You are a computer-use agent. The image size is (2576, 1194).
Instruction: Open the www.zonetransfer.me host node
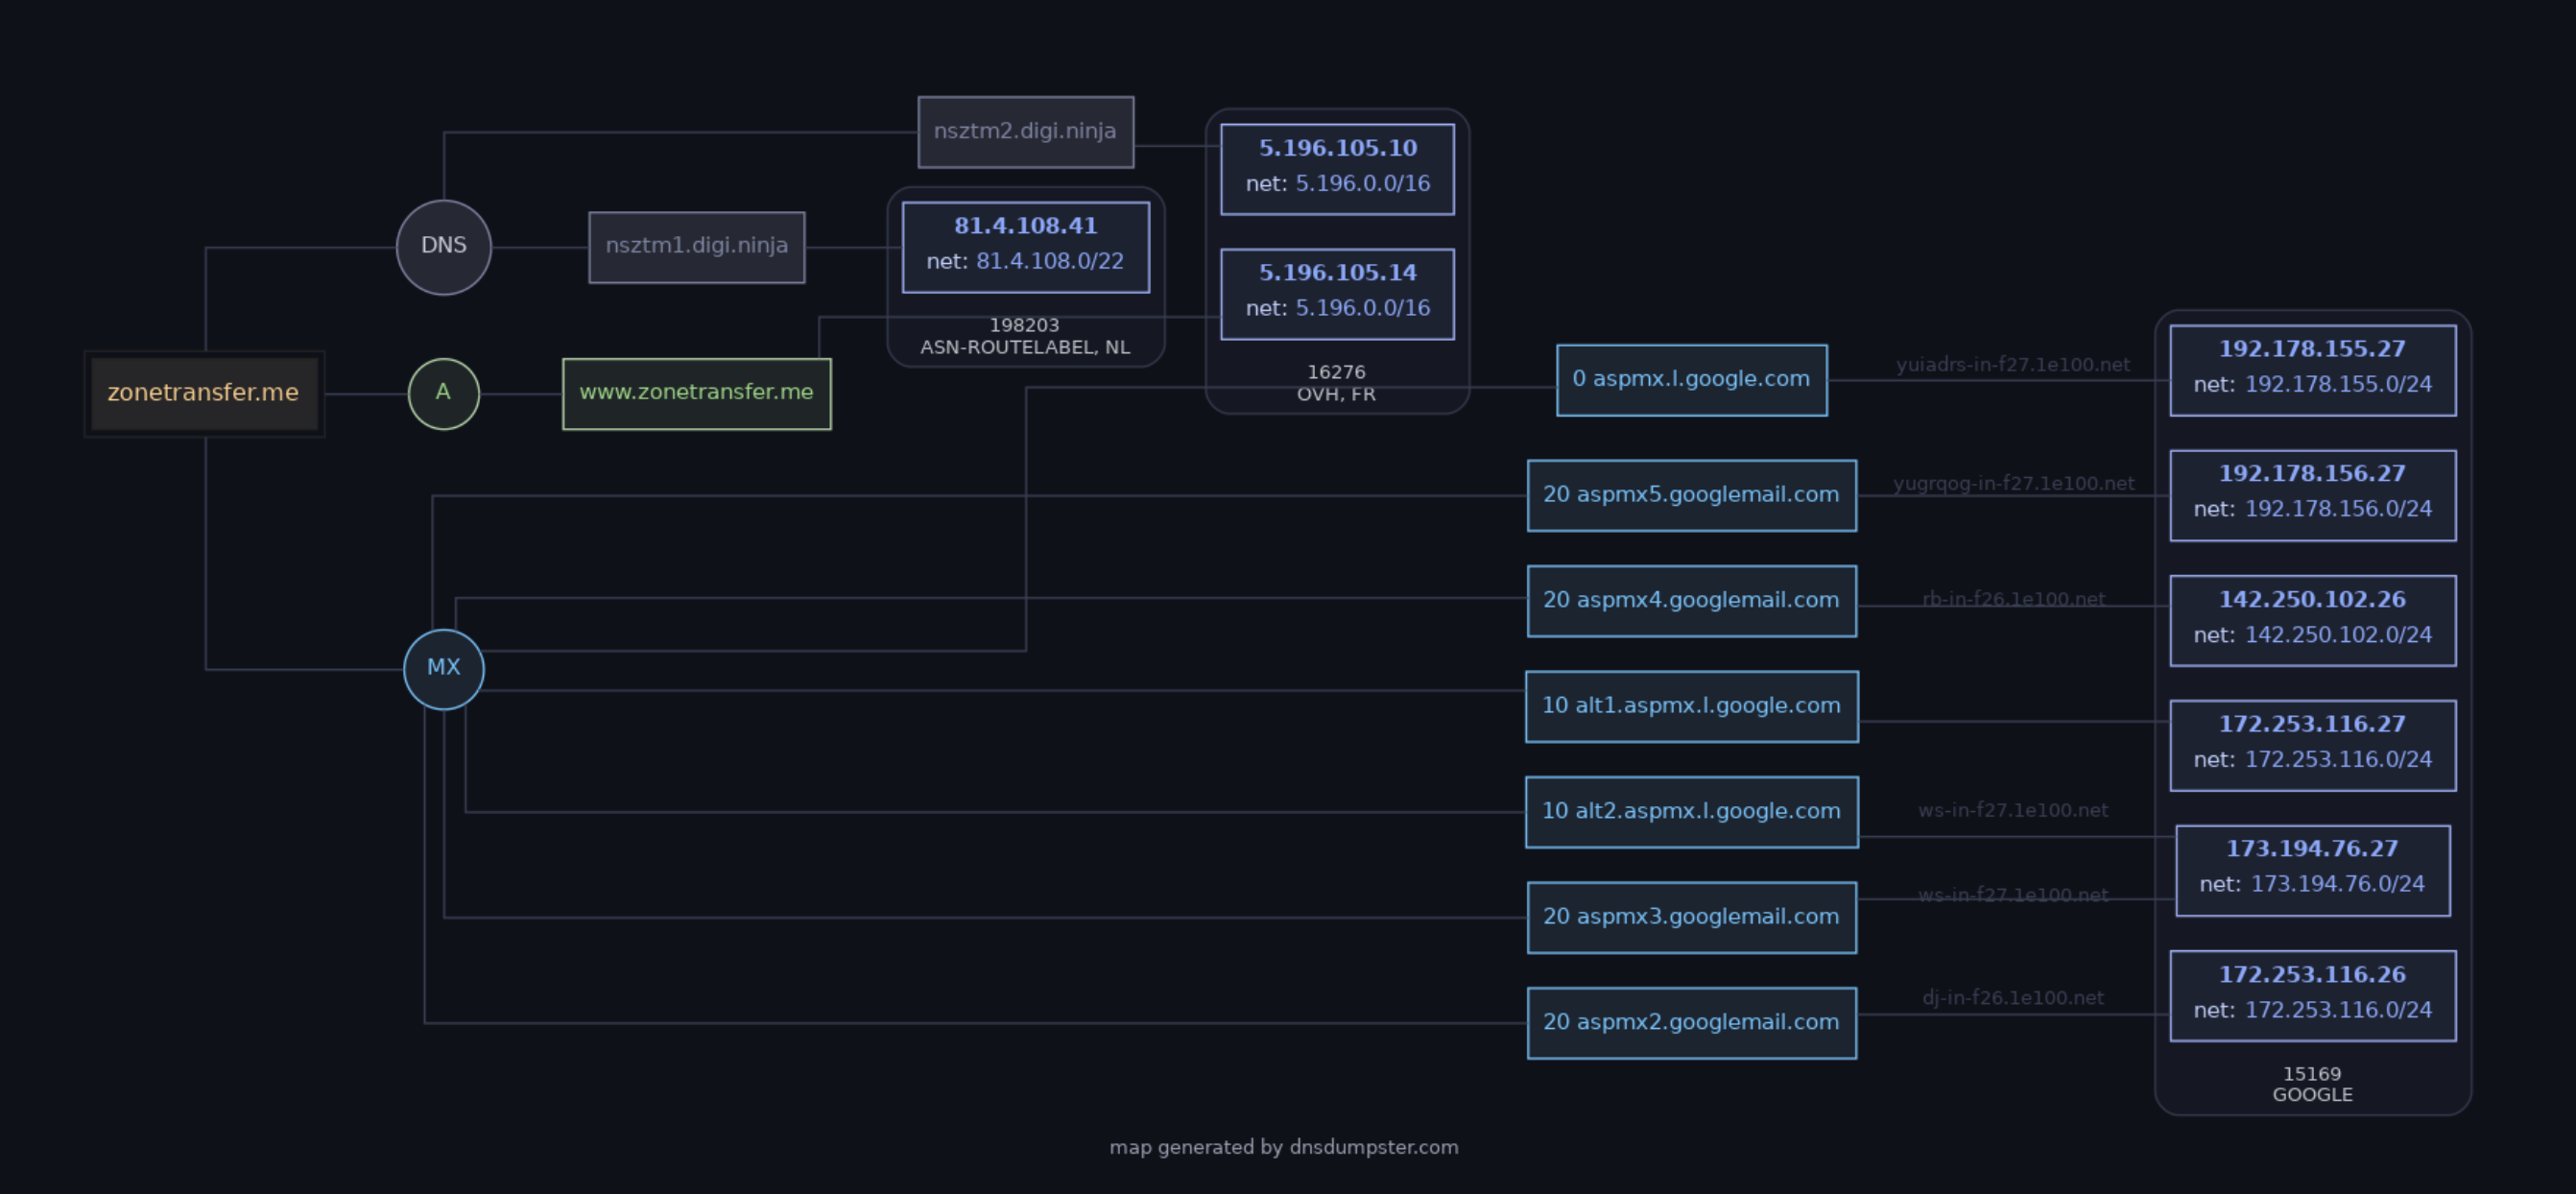pos(696,393)
